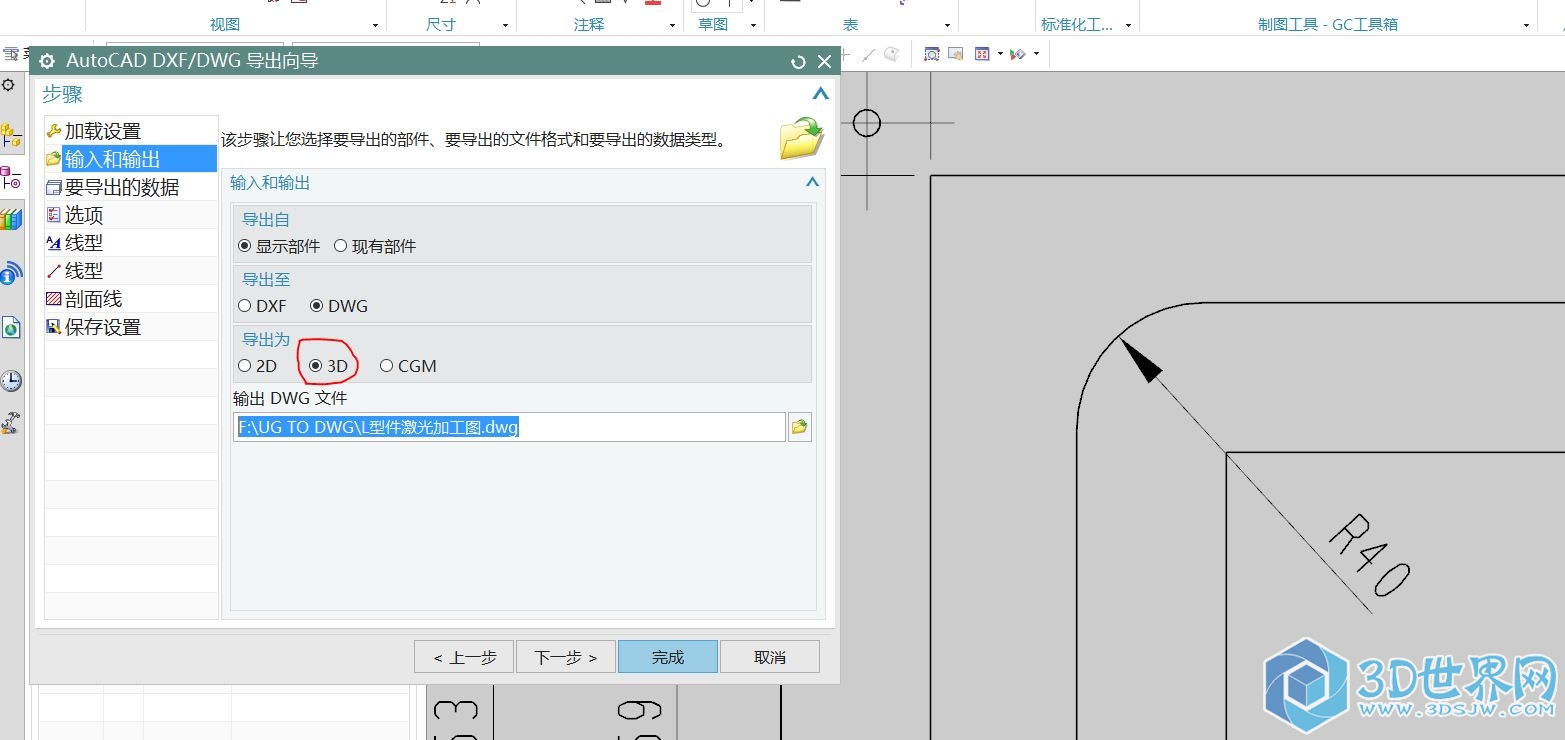Open the Web Browser sidebar icon
The image size is (1565, 740).
click(x=11, y=327)
